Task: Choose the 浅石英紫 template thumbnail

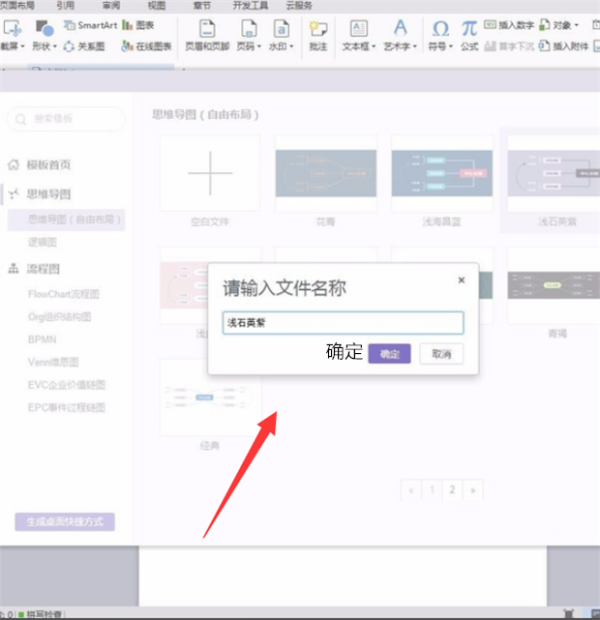Action: click(x=554, y=173)
